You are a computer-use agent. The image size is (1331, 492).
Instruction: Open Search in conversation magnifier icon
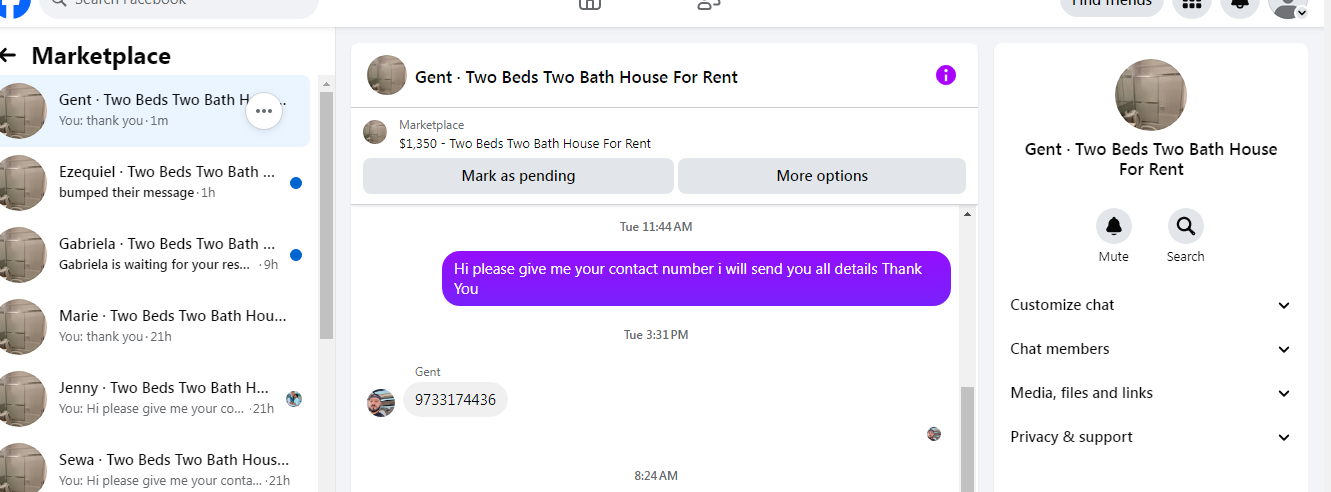click(1185, 226)
